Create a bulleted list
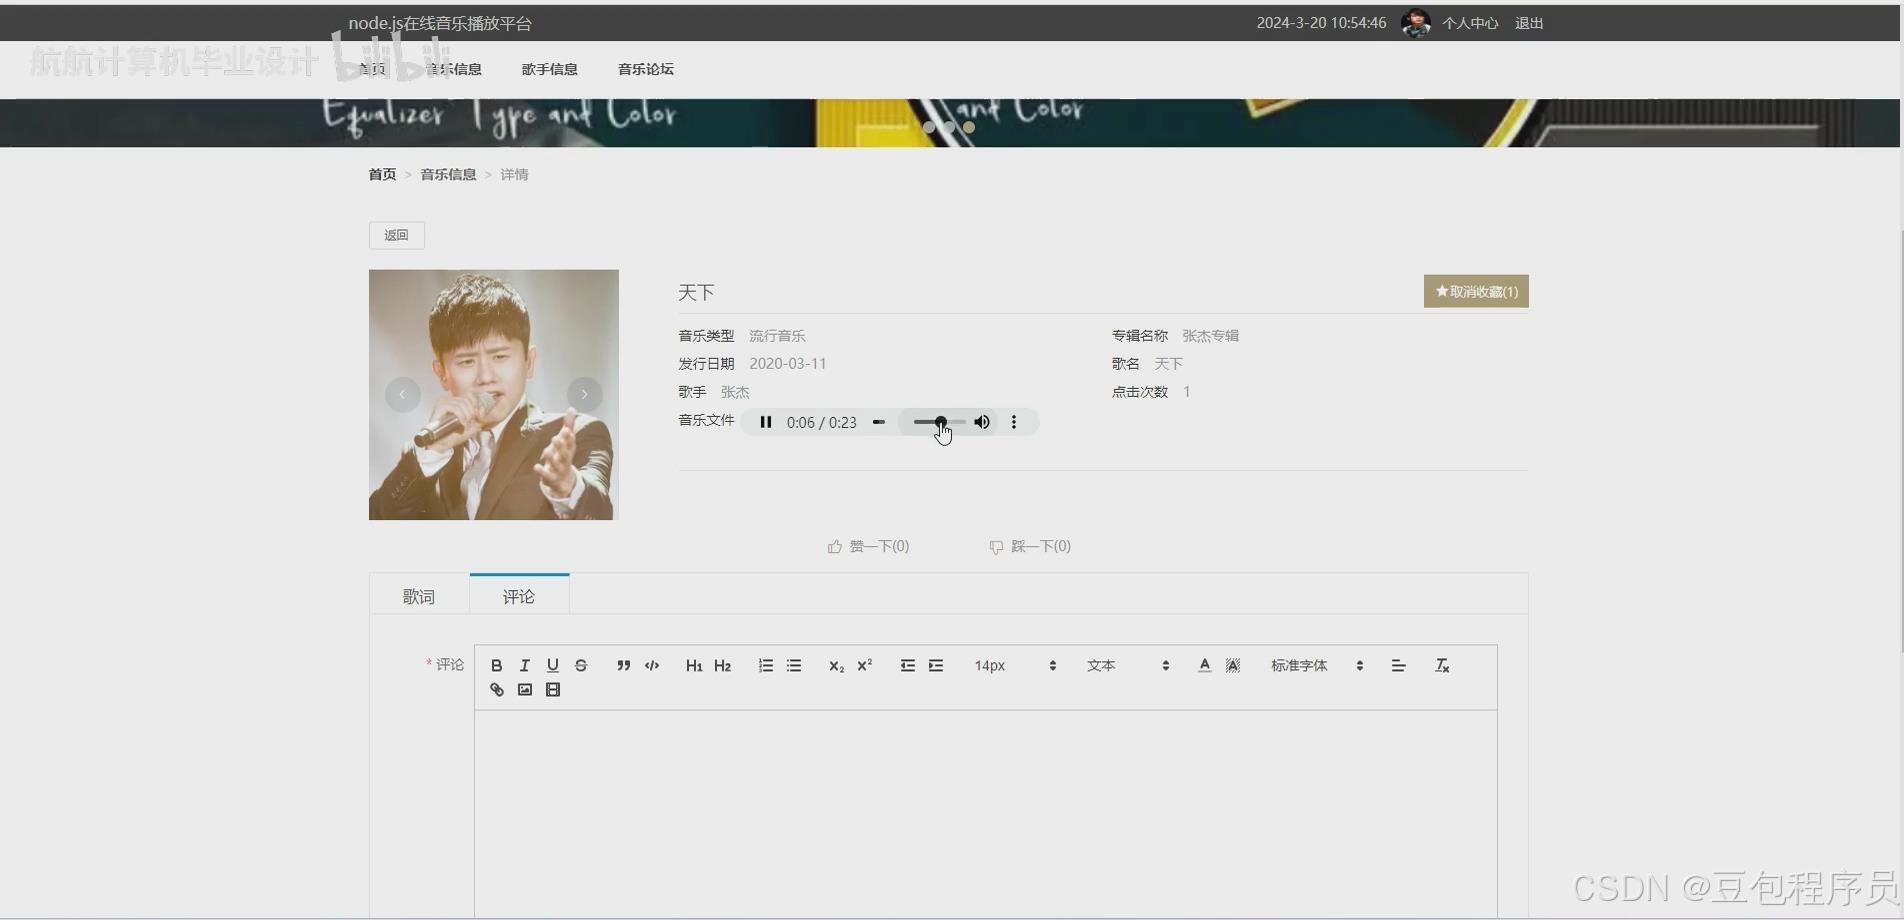 [x=794, y=666]
